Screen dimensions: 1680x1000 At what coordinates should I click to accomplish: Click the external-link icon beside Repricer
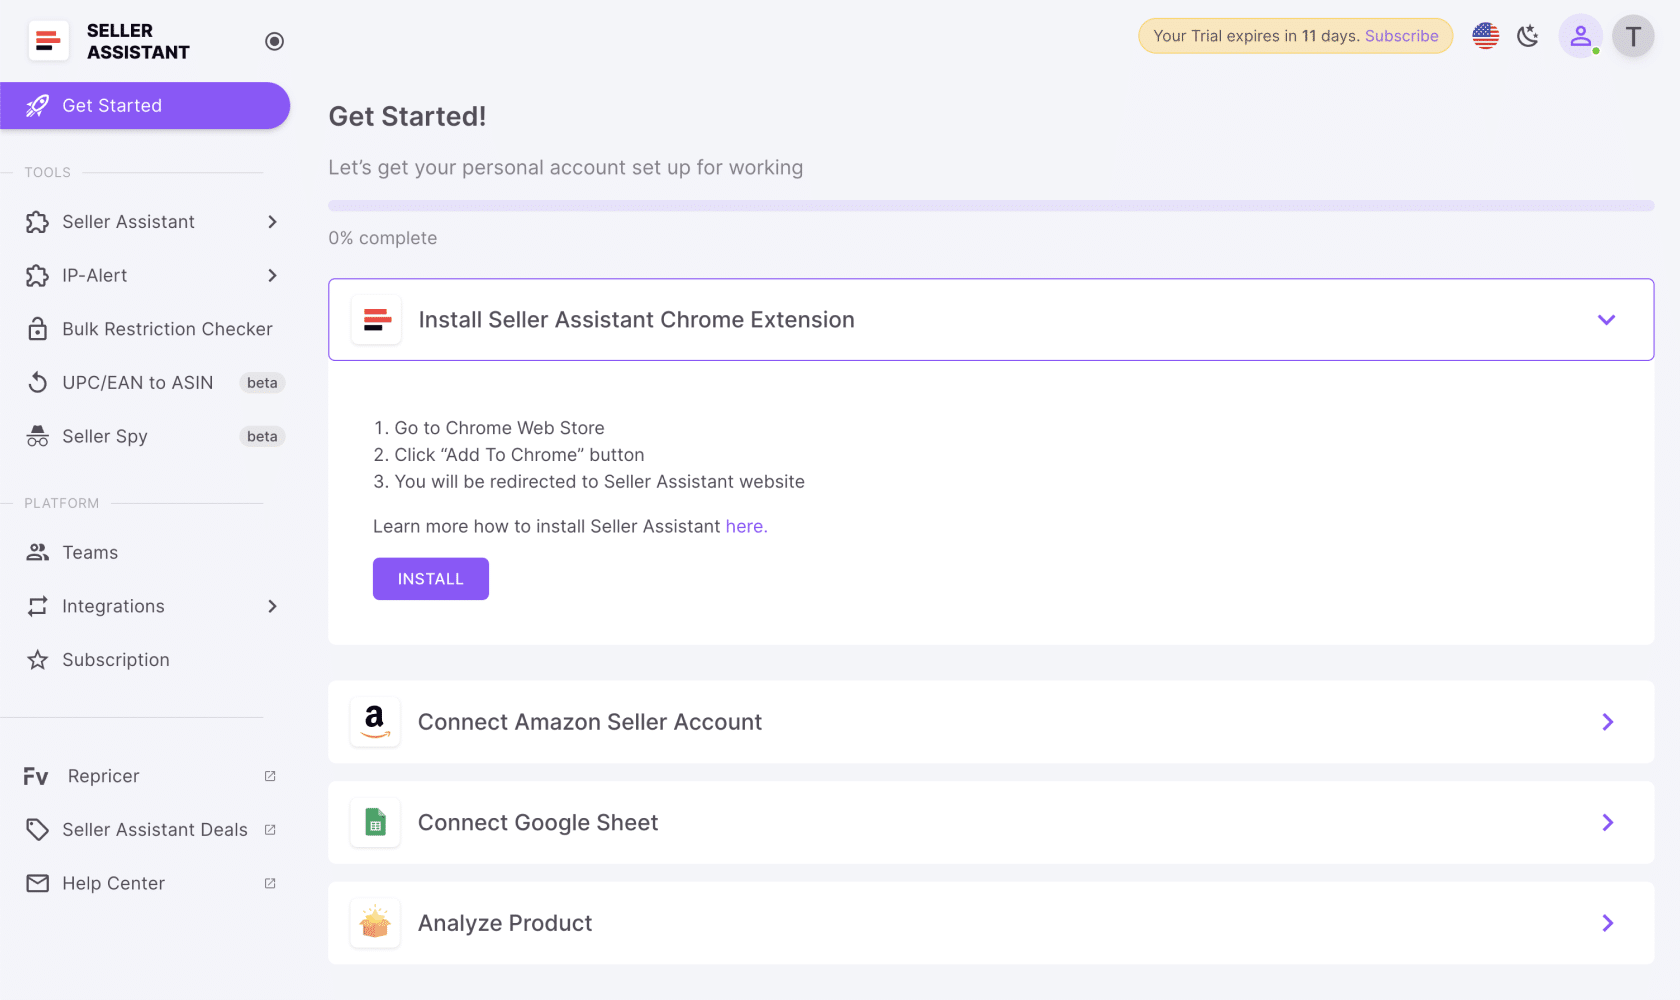coord(270,777)
